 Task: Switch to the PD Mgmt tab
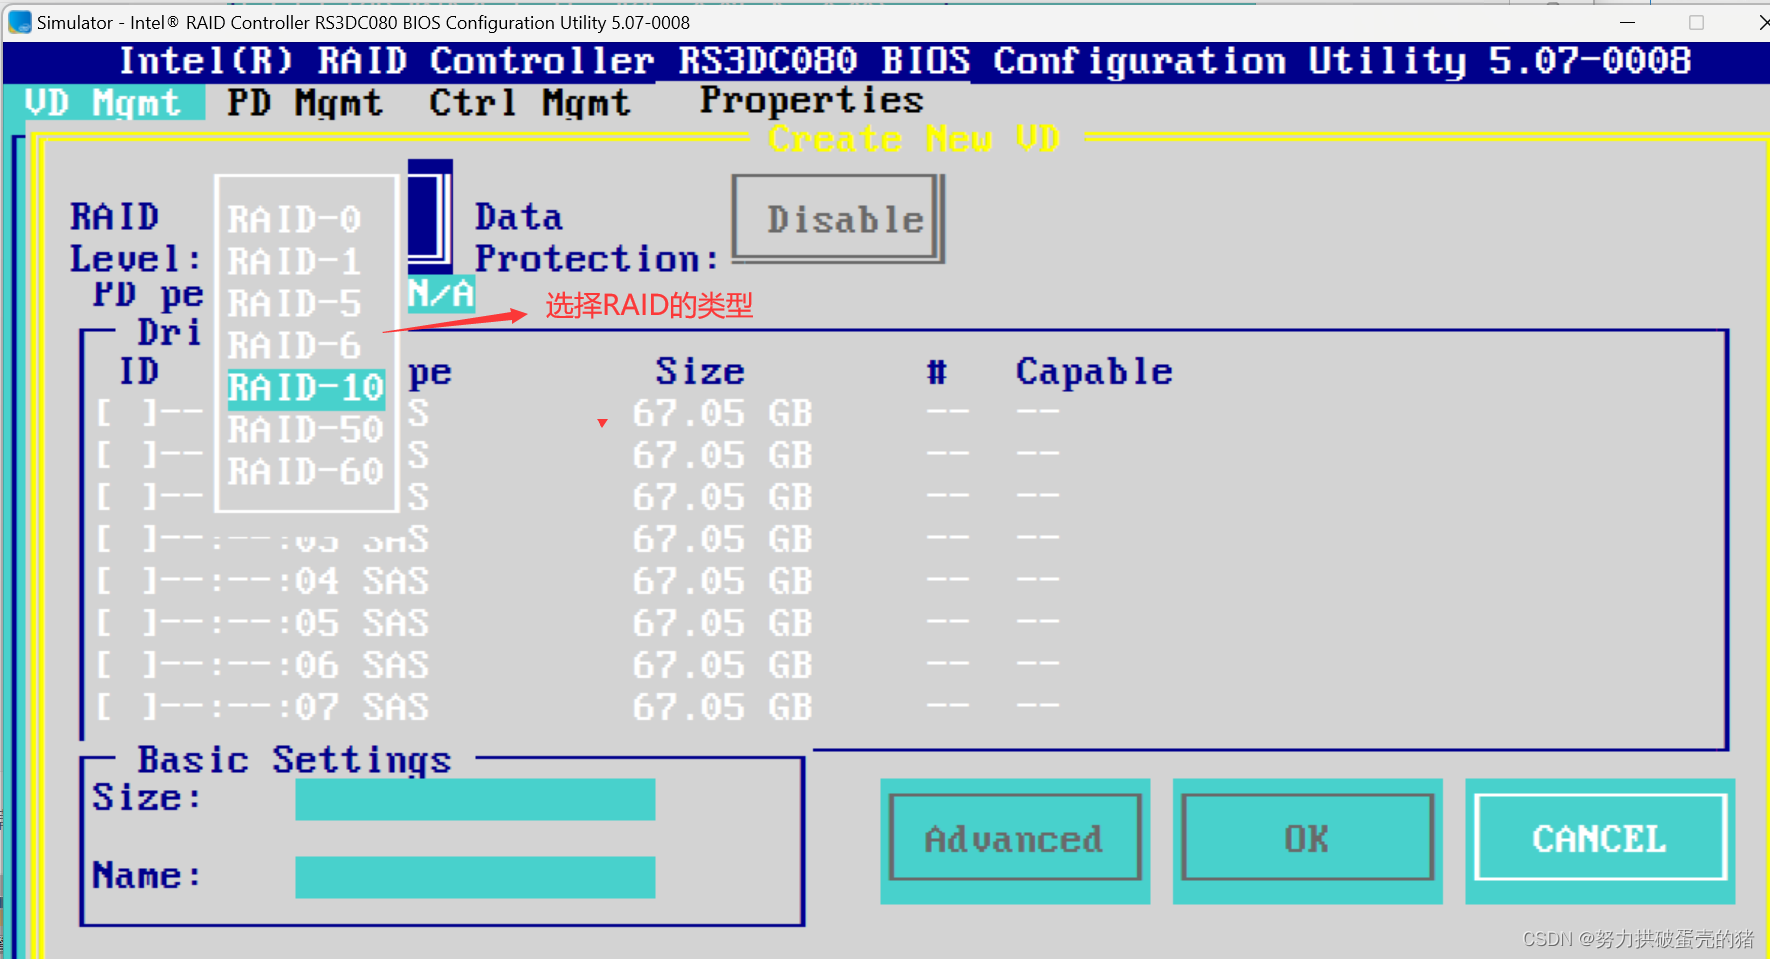coord(305,102)
